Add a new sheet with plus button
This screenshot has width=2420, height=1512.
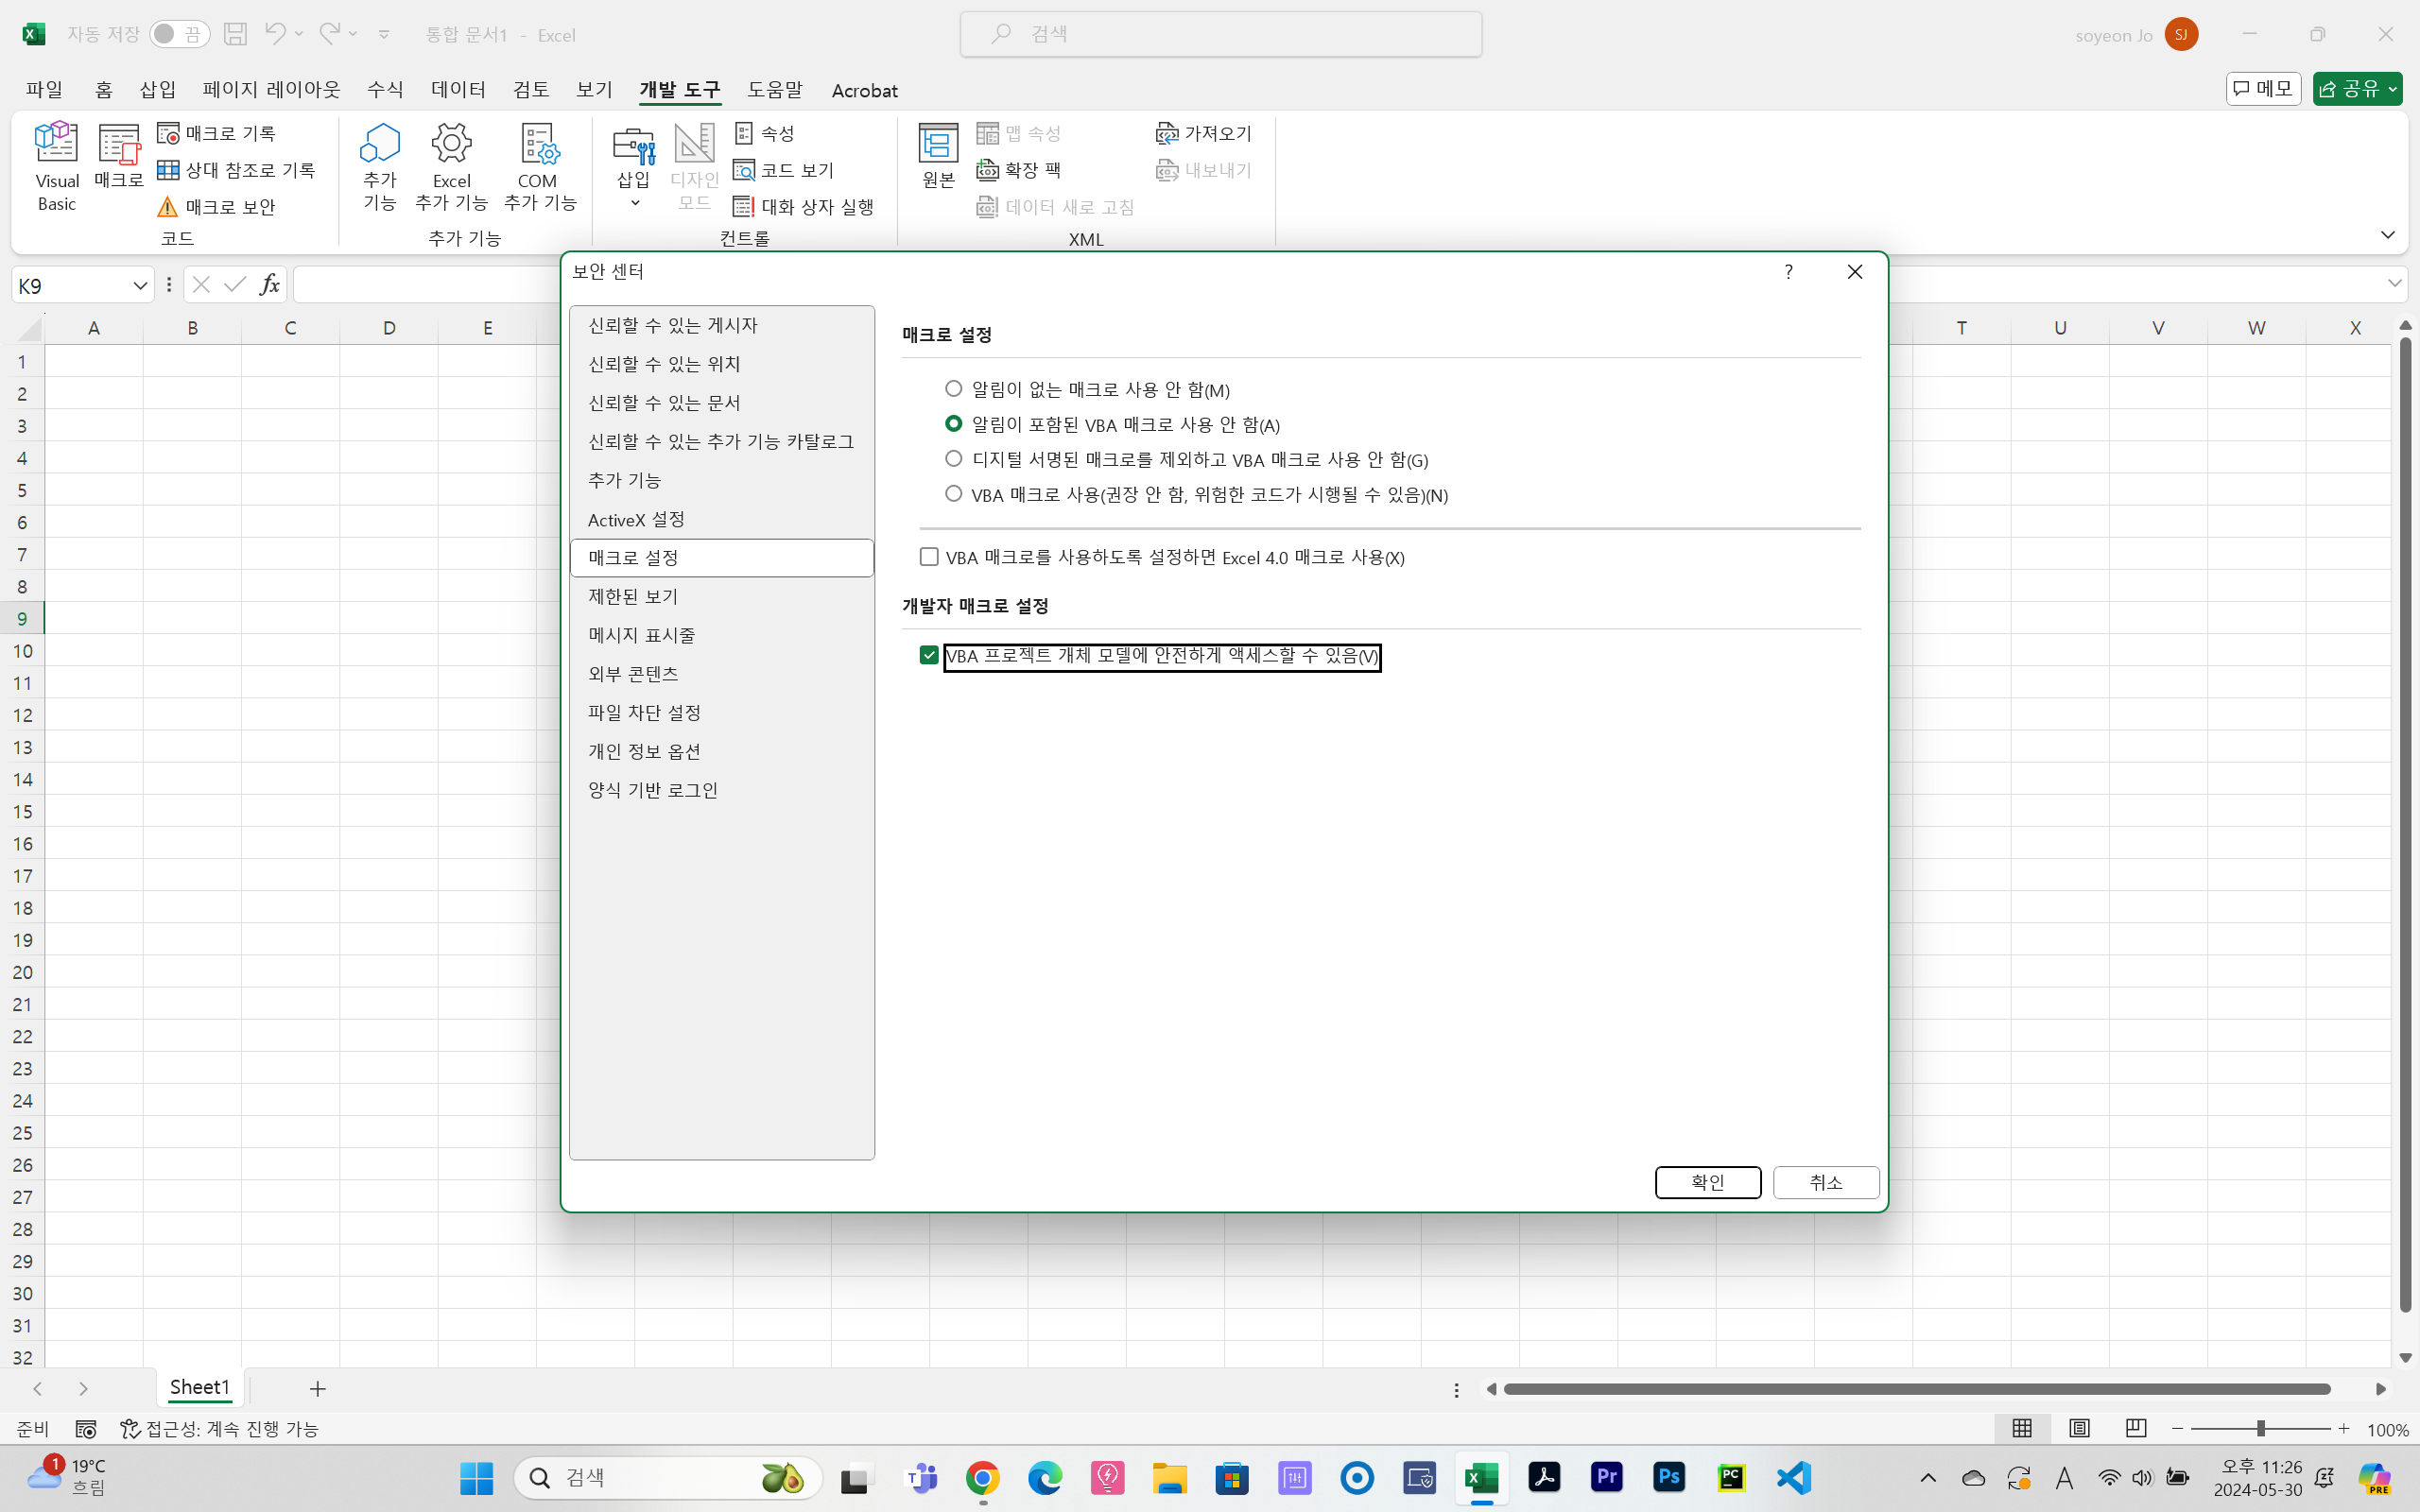point(318,1388)
